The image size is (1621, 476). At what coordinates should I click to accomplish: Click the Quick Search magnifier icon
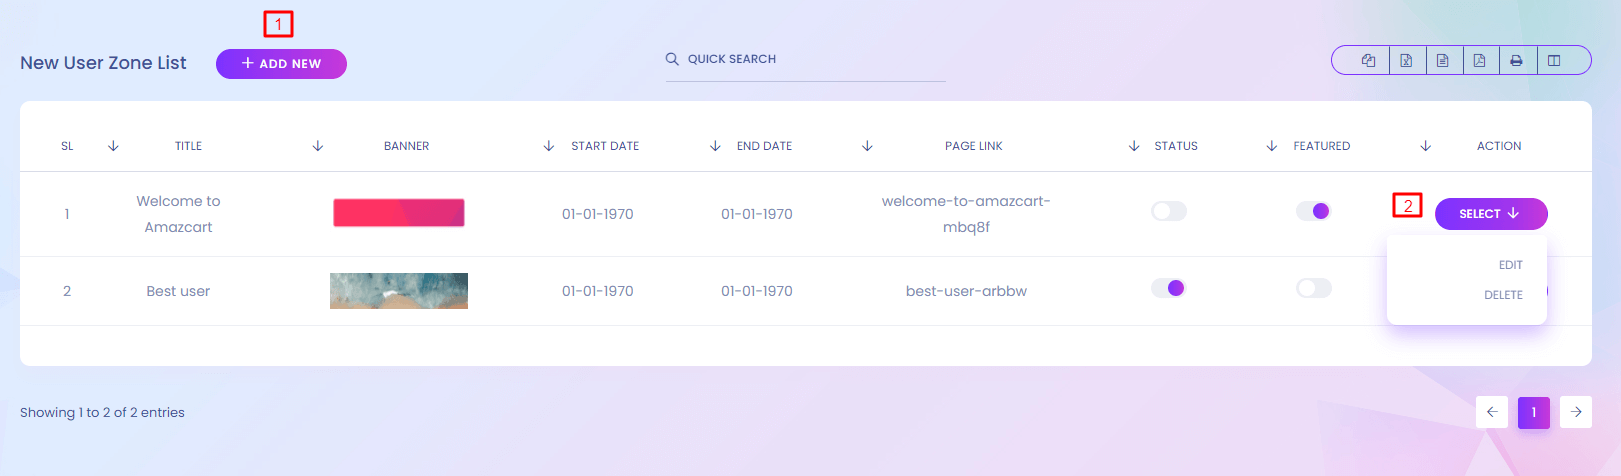(x=672, y=59)
